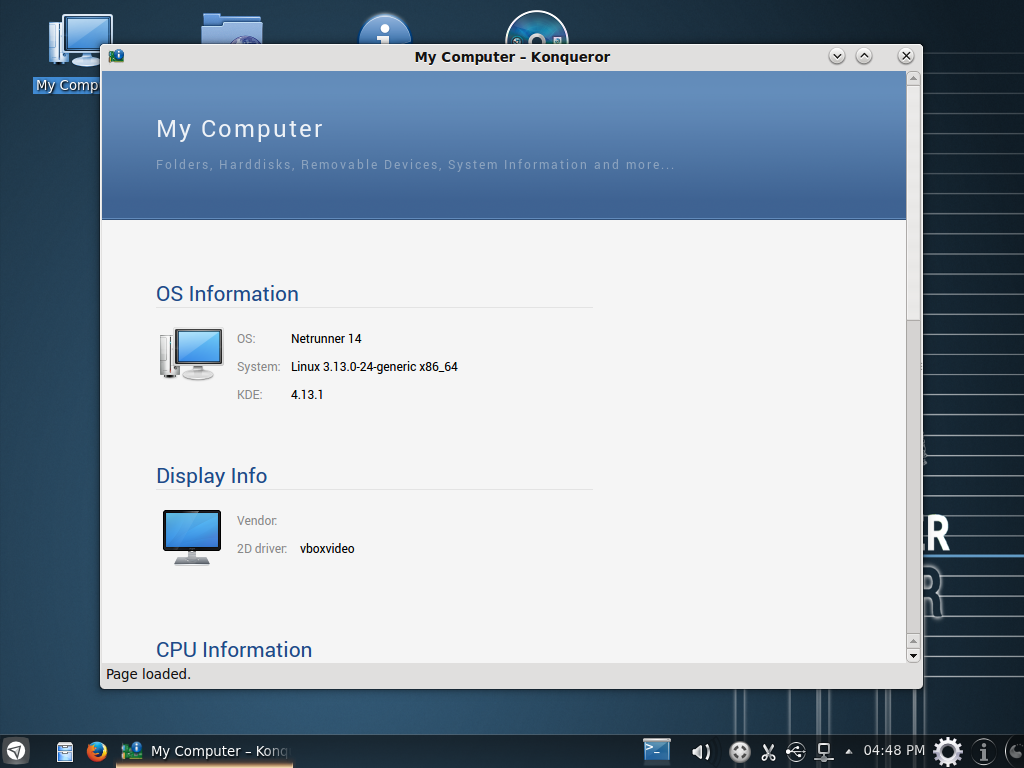Launch the file manager from the taskbar
This screenshot has height=768, width=1024.
coord(65,752)
